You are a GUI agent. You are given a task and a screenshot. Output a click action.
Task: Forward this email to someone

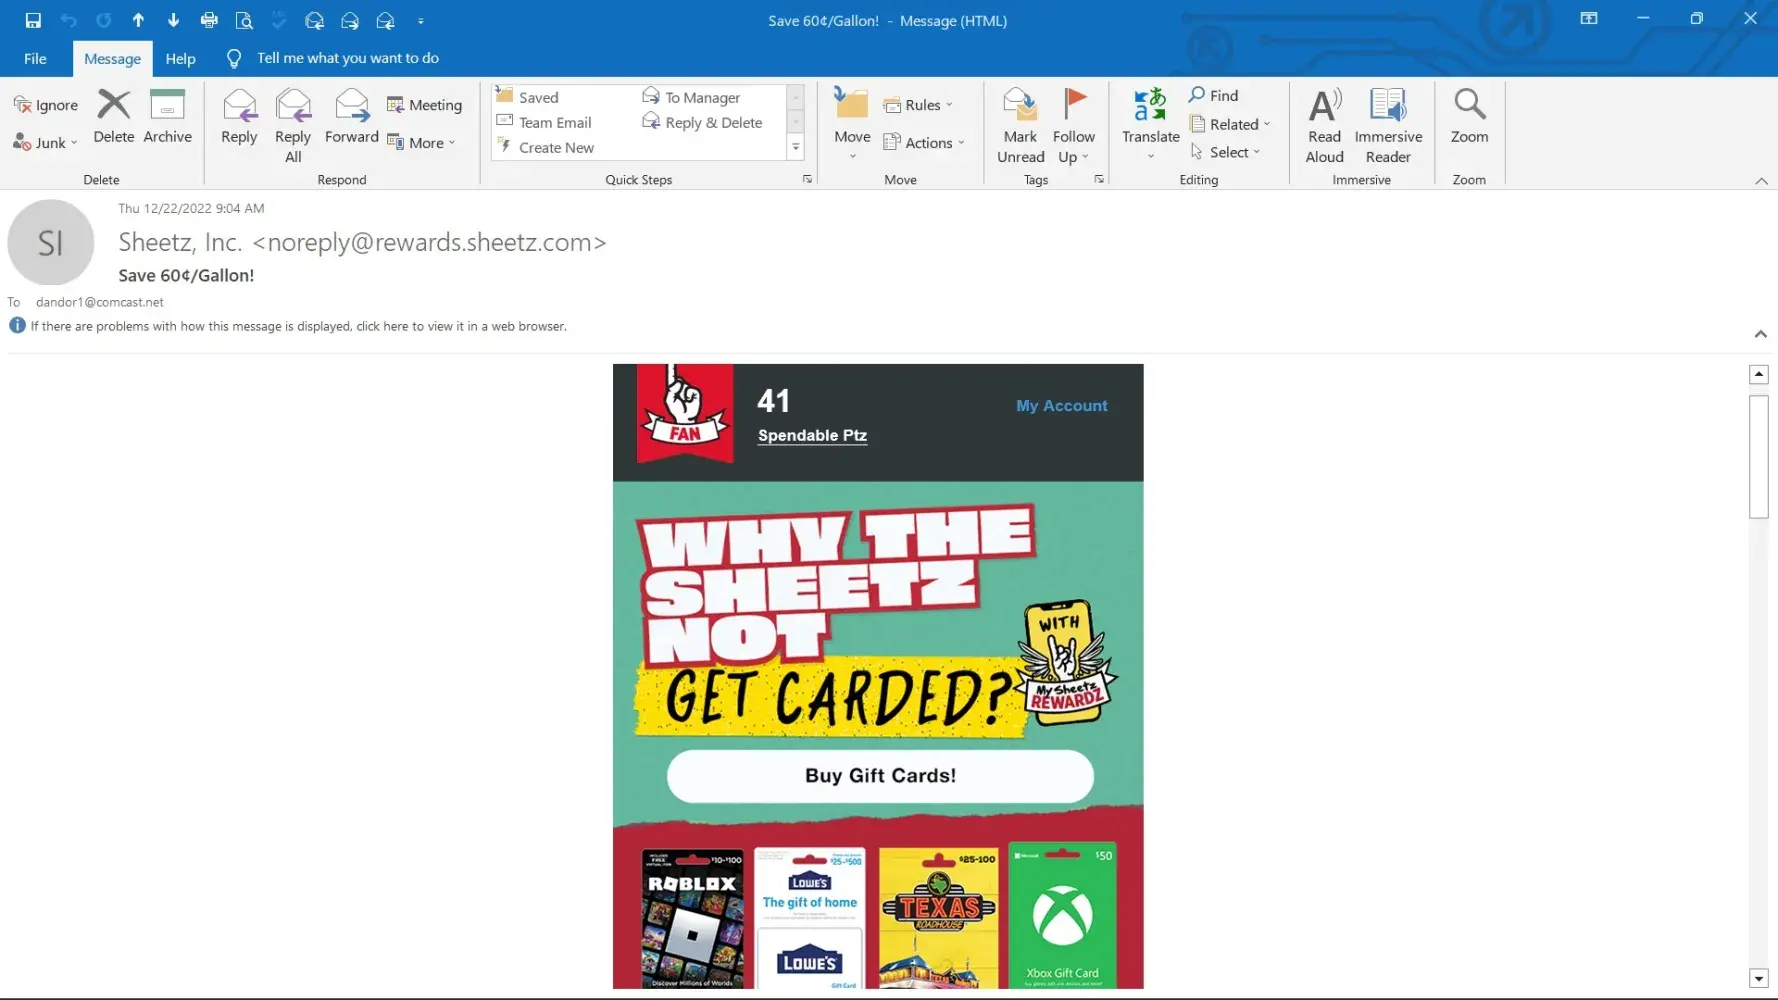[351, 117]
